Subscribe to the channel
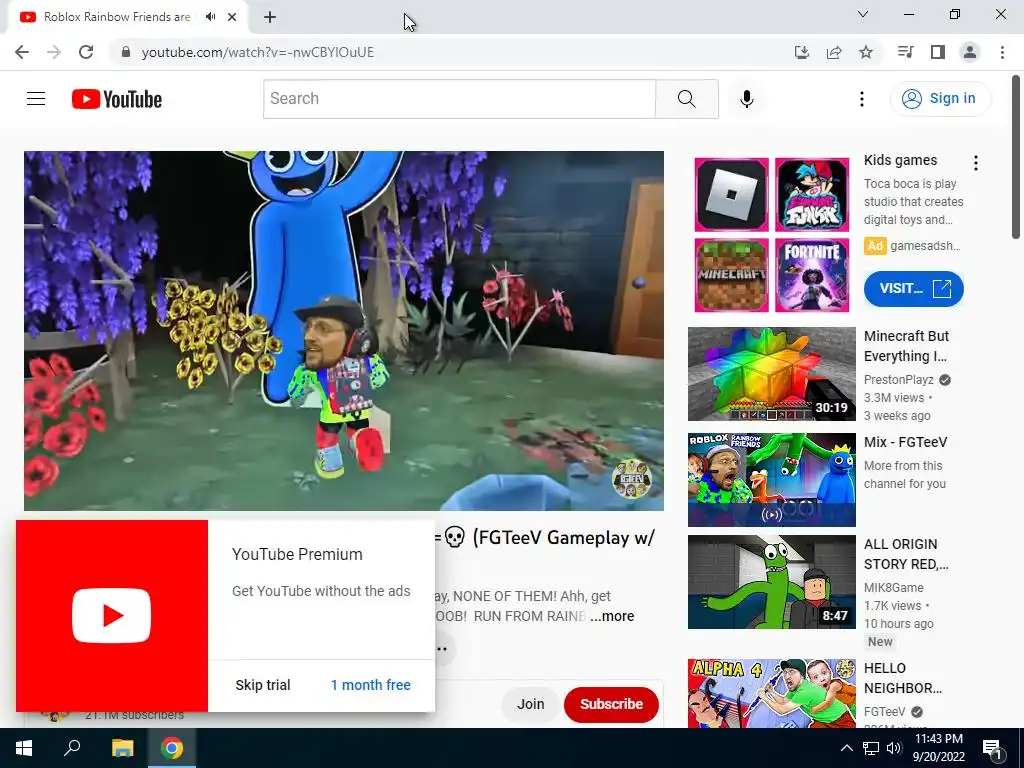This screenshot has height=768, width=1024. 611,704
